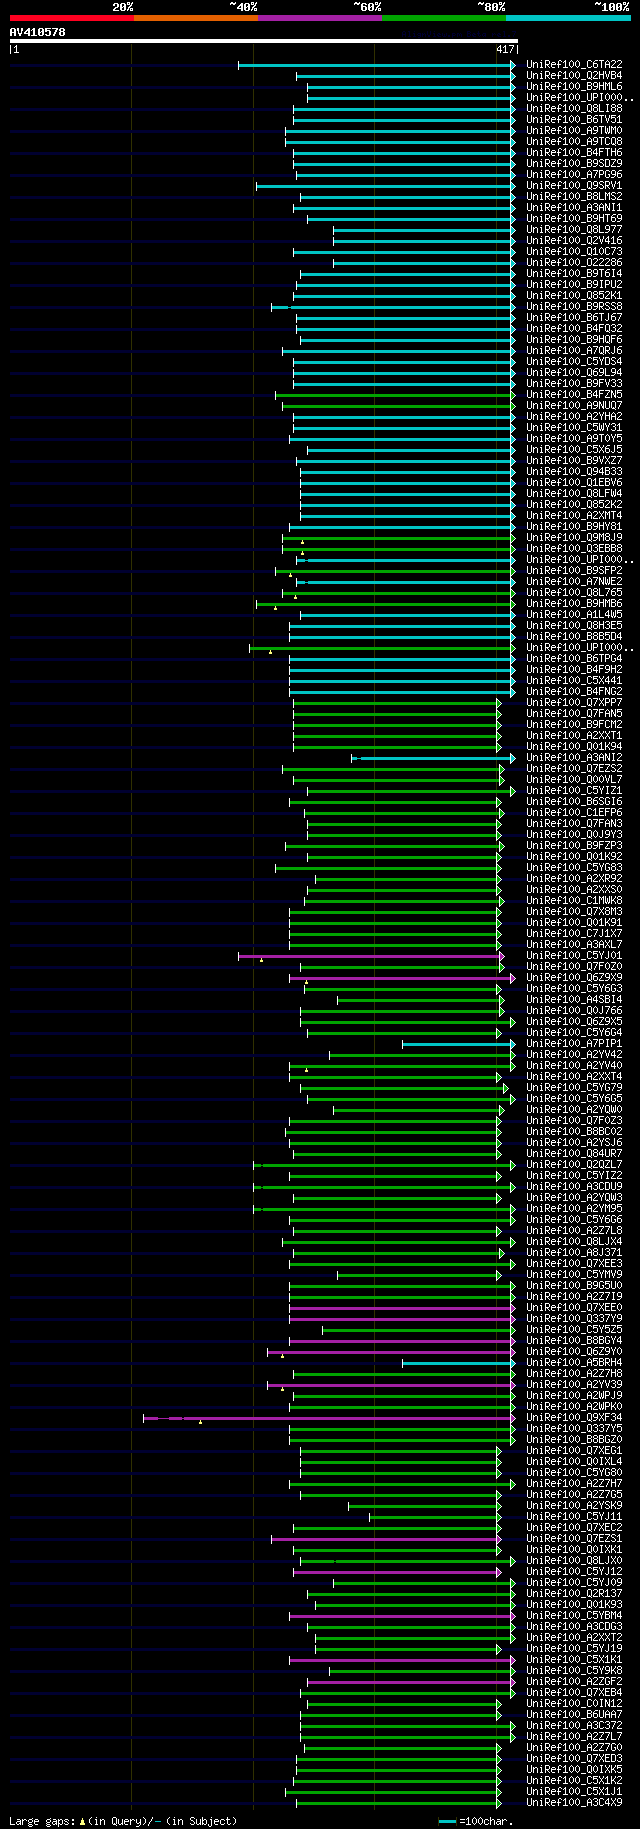The height and width of the screenshot is (1829, 640).
Task: Choose the UniRef100_B9IPU2 entry
Action: tap(574, 285)
